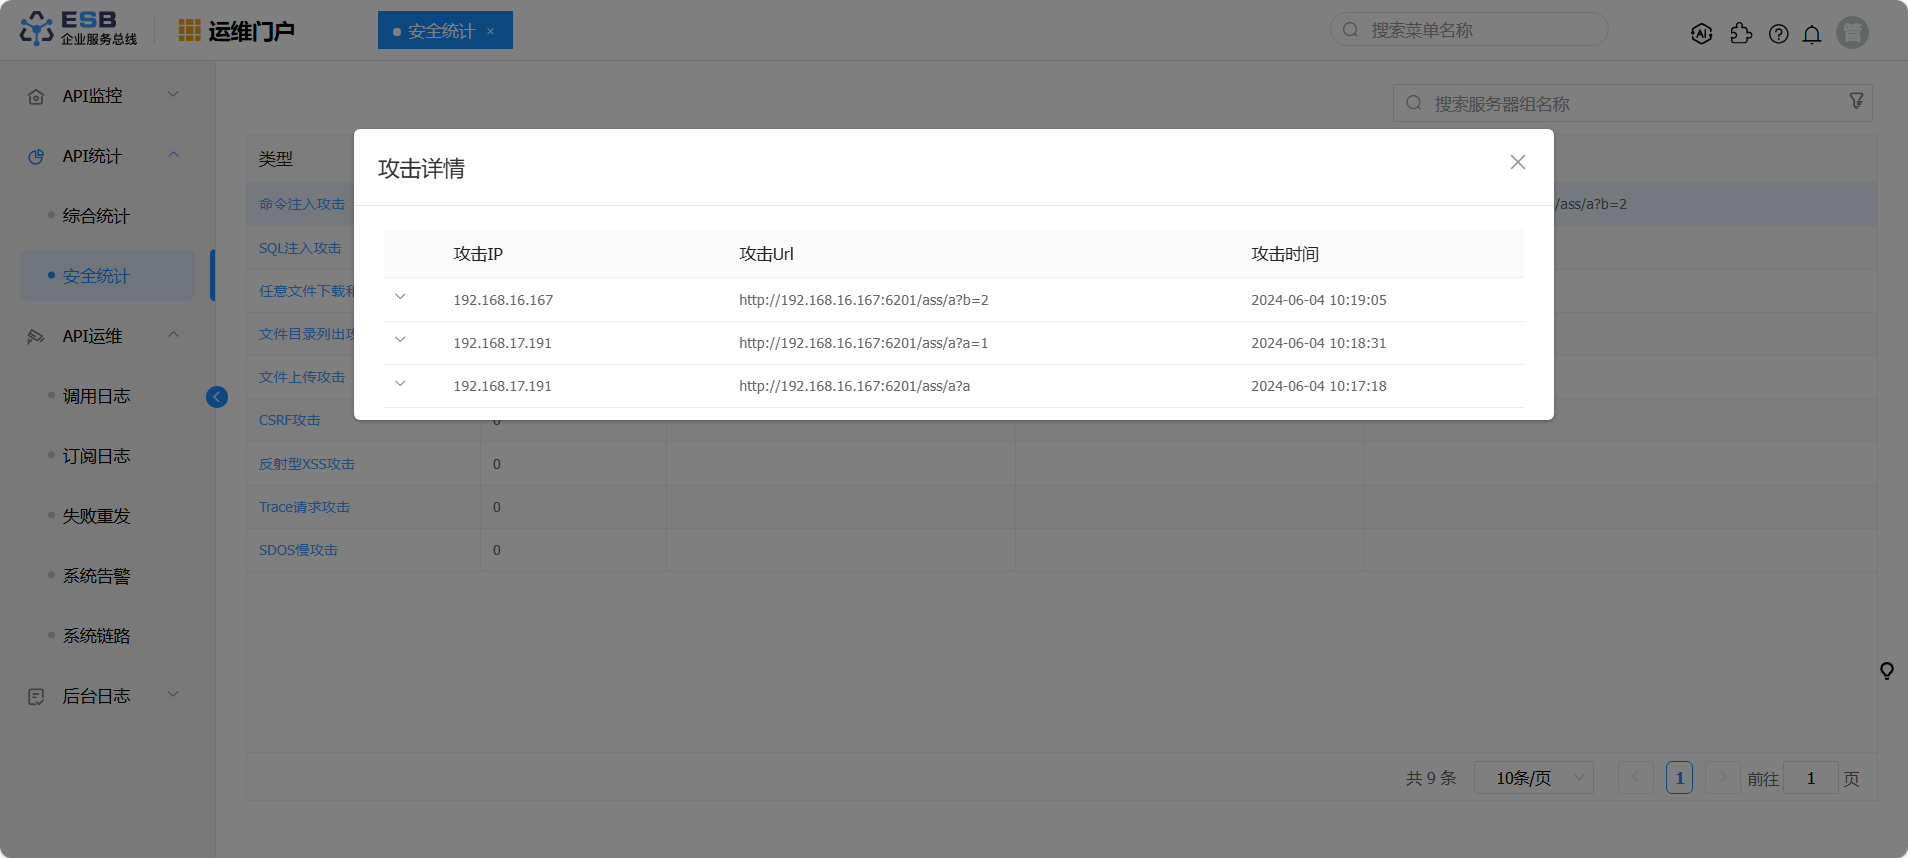Open the plugin puzzle icon
1908x858 pixels.
tap(1741, 33)
